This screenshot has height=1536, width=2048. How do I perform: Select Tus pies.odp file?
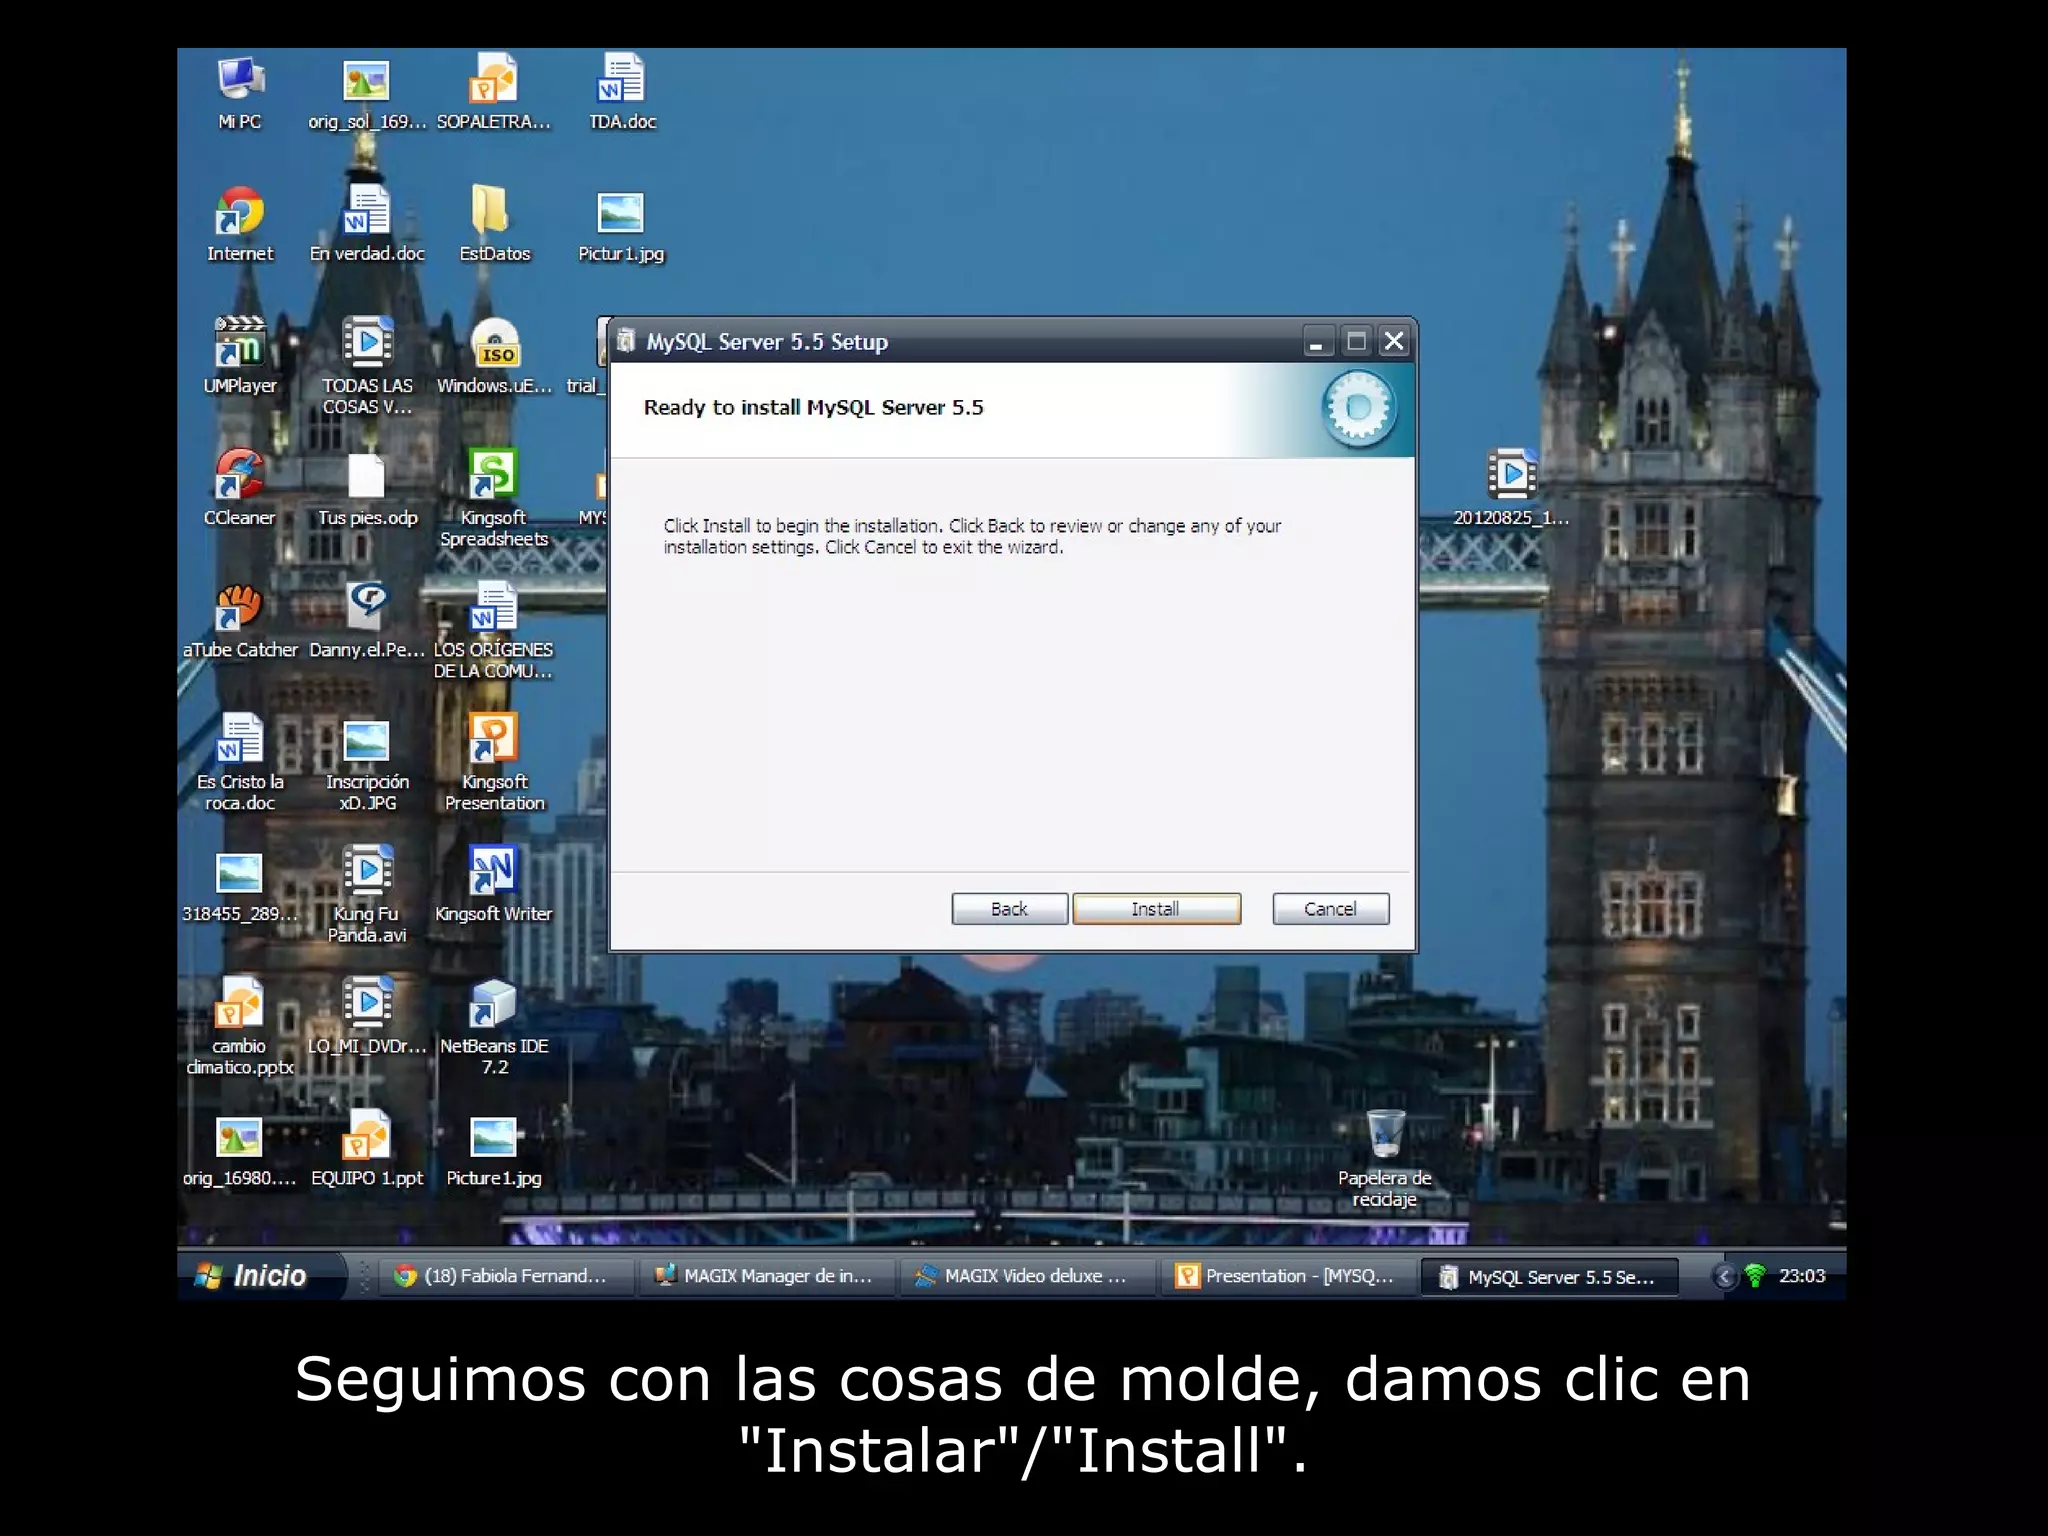coord(367,489)
